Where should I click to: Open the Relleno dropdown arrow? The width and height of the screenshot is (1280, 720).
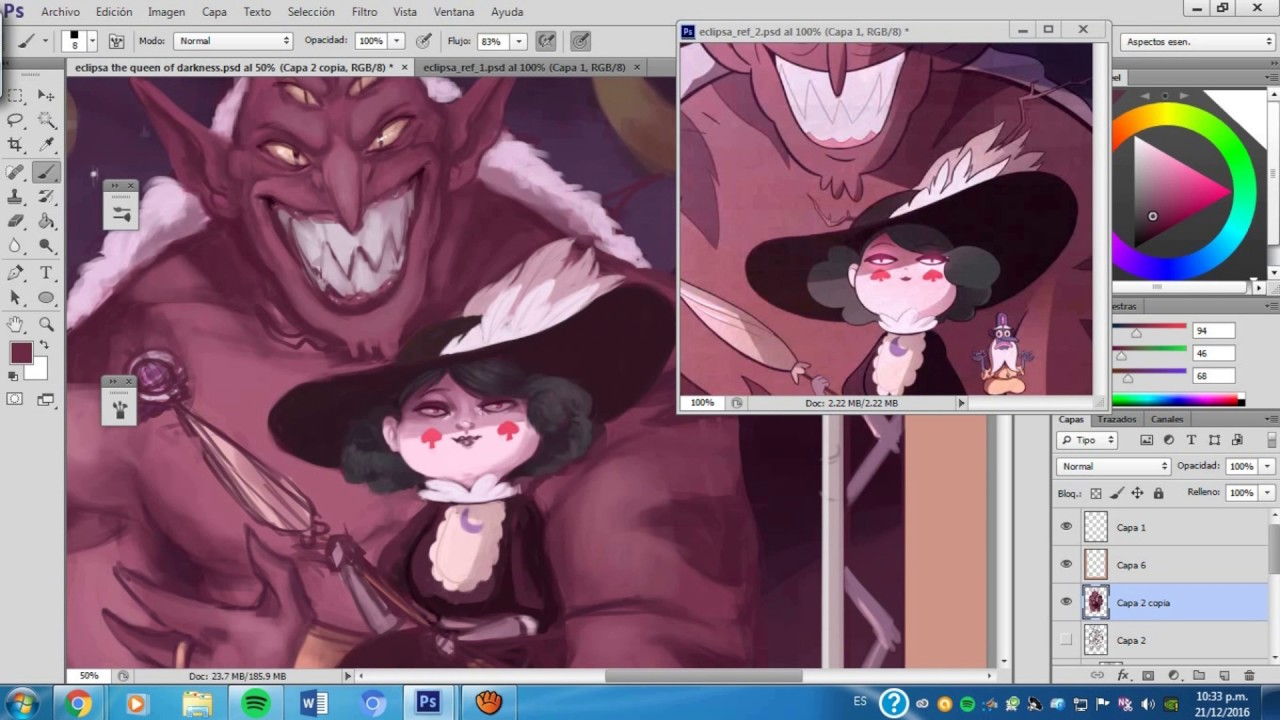pyautogui.click(x=1268, y=493)
